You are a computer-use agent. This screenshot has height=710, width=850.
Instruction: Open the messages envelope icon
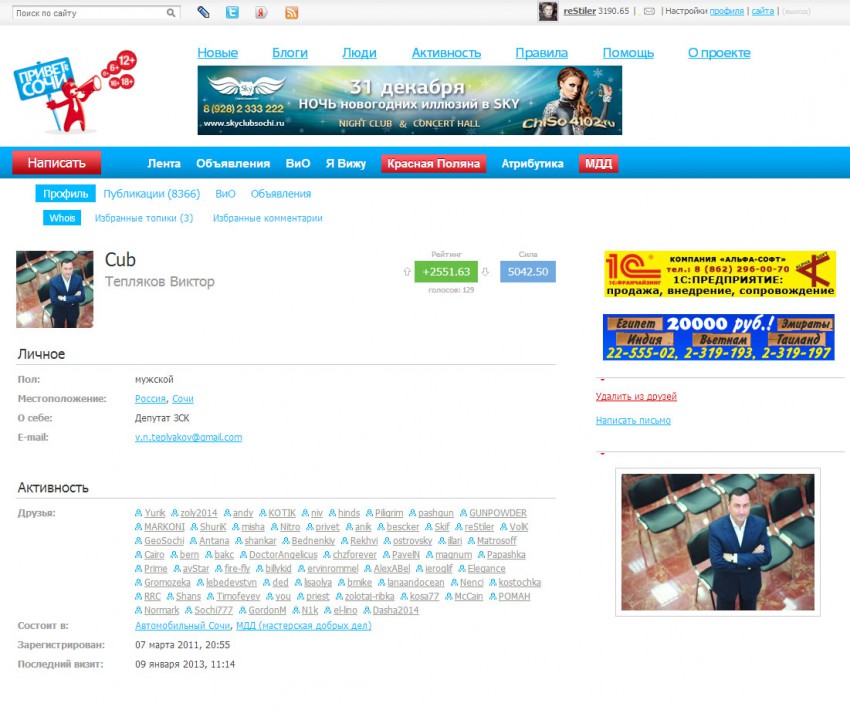(649, 12)
